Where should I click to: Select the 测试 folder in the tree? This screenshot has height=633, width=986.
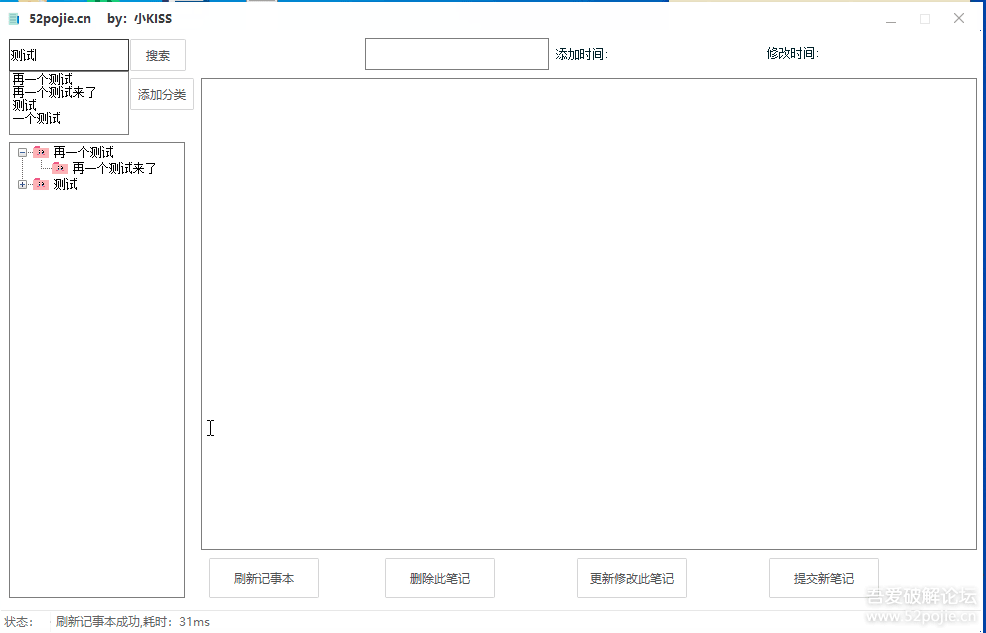click(65, 184)
